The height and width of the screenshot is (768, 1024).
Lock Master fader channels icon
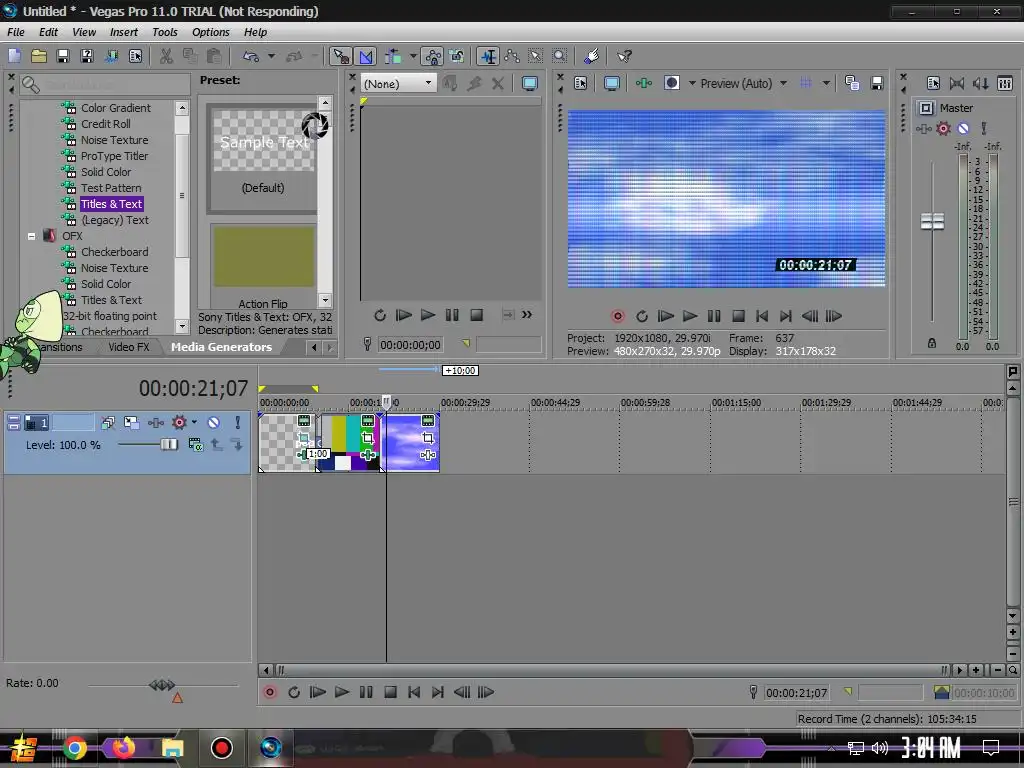[932, 343]
